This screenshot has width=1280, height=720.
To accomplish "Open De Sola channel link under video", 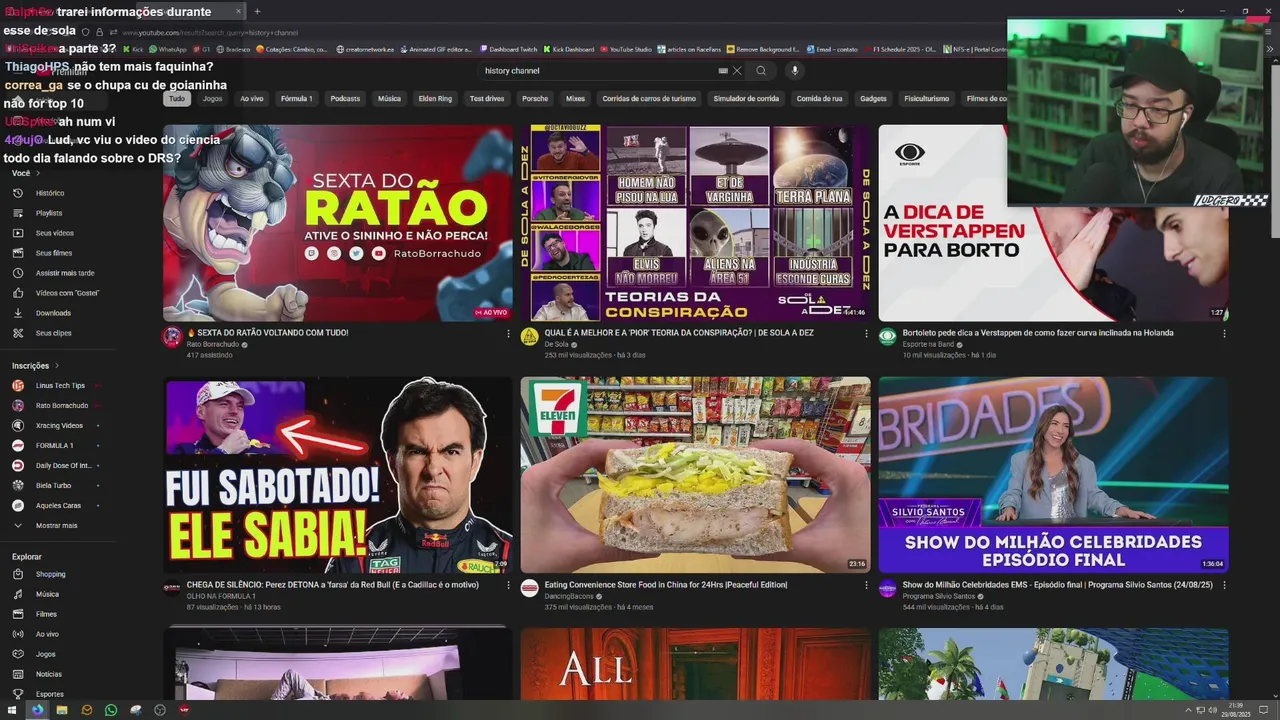I will point(556,344).
